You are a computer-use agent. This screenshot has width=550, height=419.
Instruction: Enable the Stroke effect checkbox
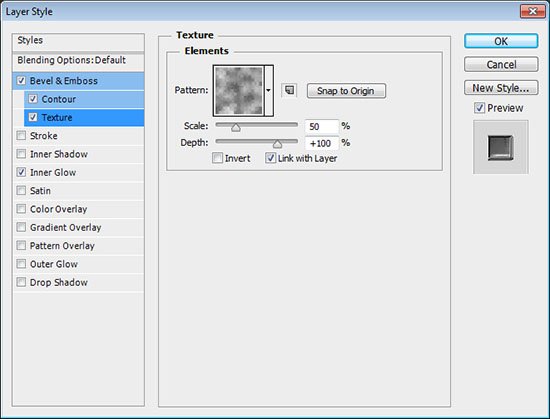click(x=21, y=135)
